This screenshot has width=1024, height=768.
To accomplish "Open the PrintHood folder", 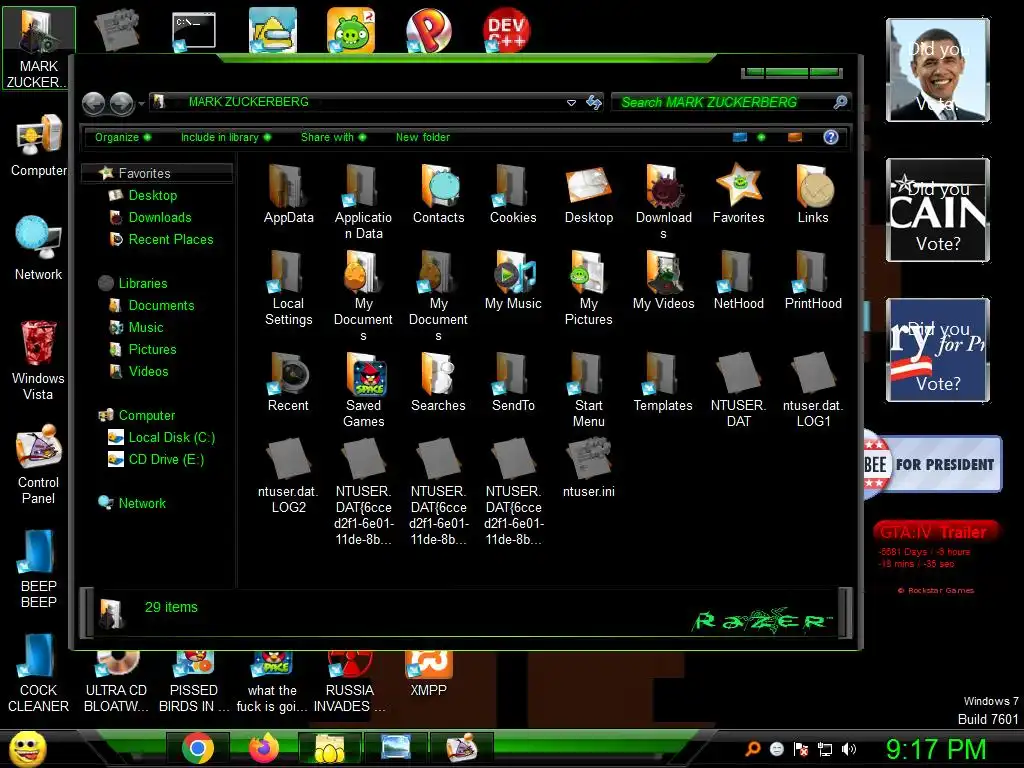I will [813, 280].
